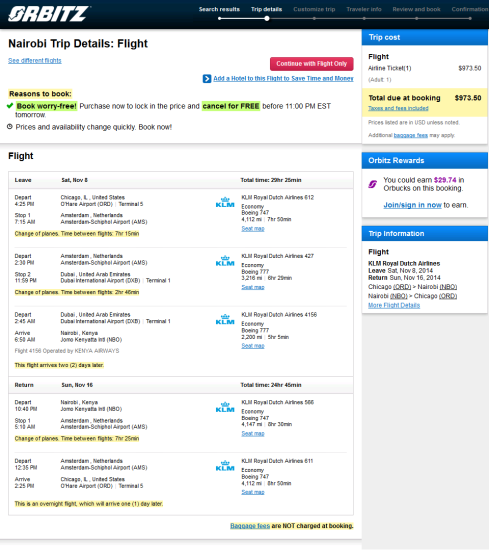Click the Orbucks rewards swirl icon

click(x=373, y=184)
